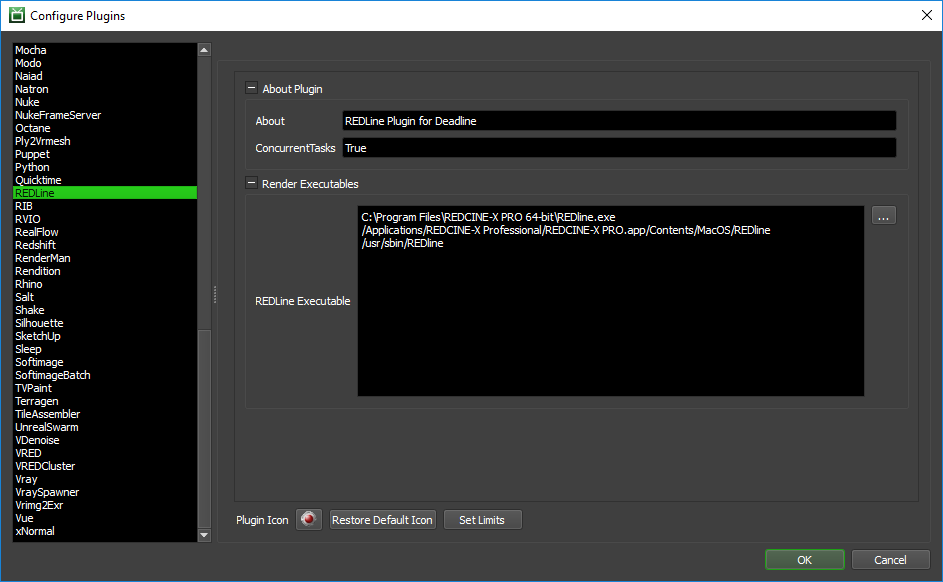Select RenderMan in the plugin list

[105, 258]
